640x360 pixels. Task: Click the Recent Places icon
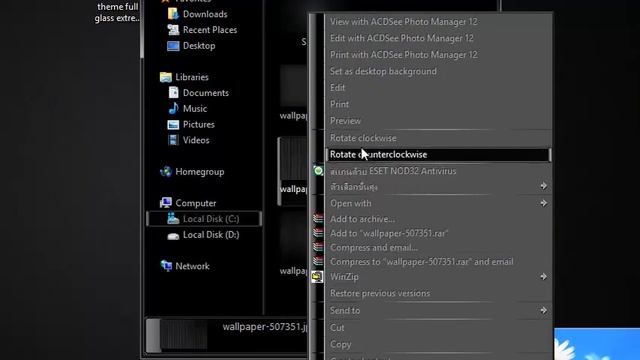click(x=173, y=30)
